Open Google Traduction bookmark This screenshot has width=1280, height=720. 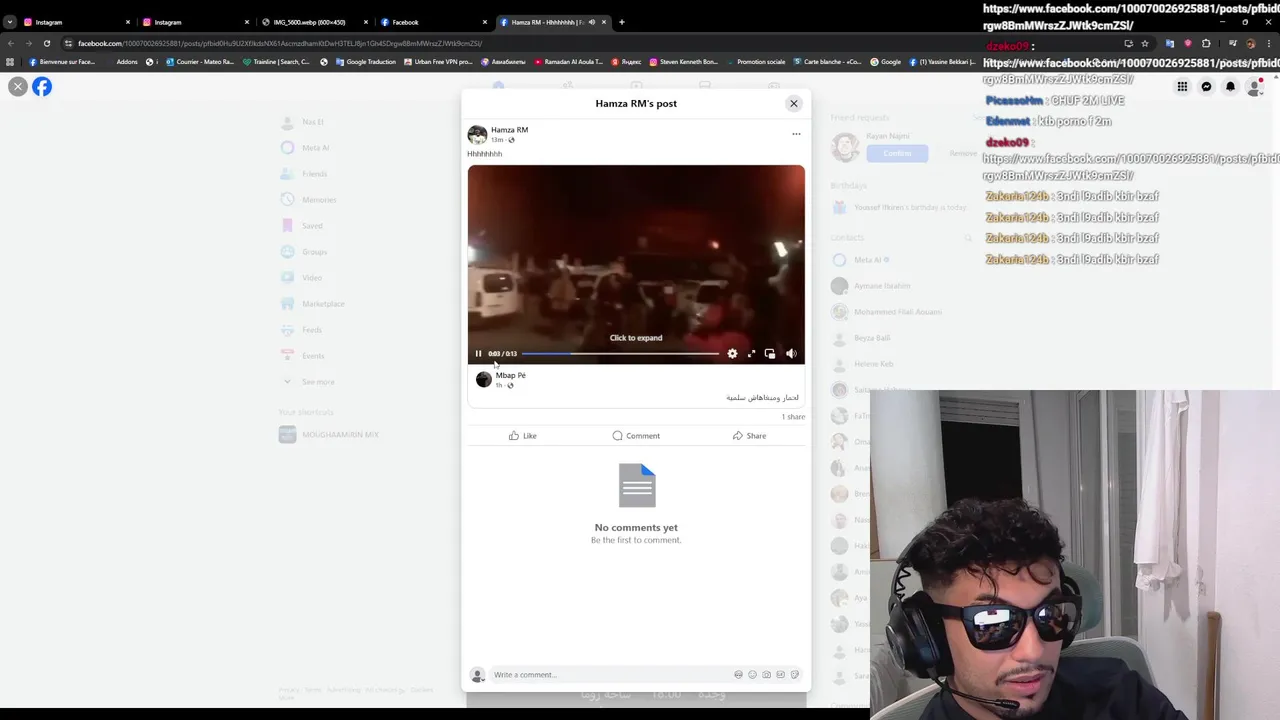pos(366,62)
